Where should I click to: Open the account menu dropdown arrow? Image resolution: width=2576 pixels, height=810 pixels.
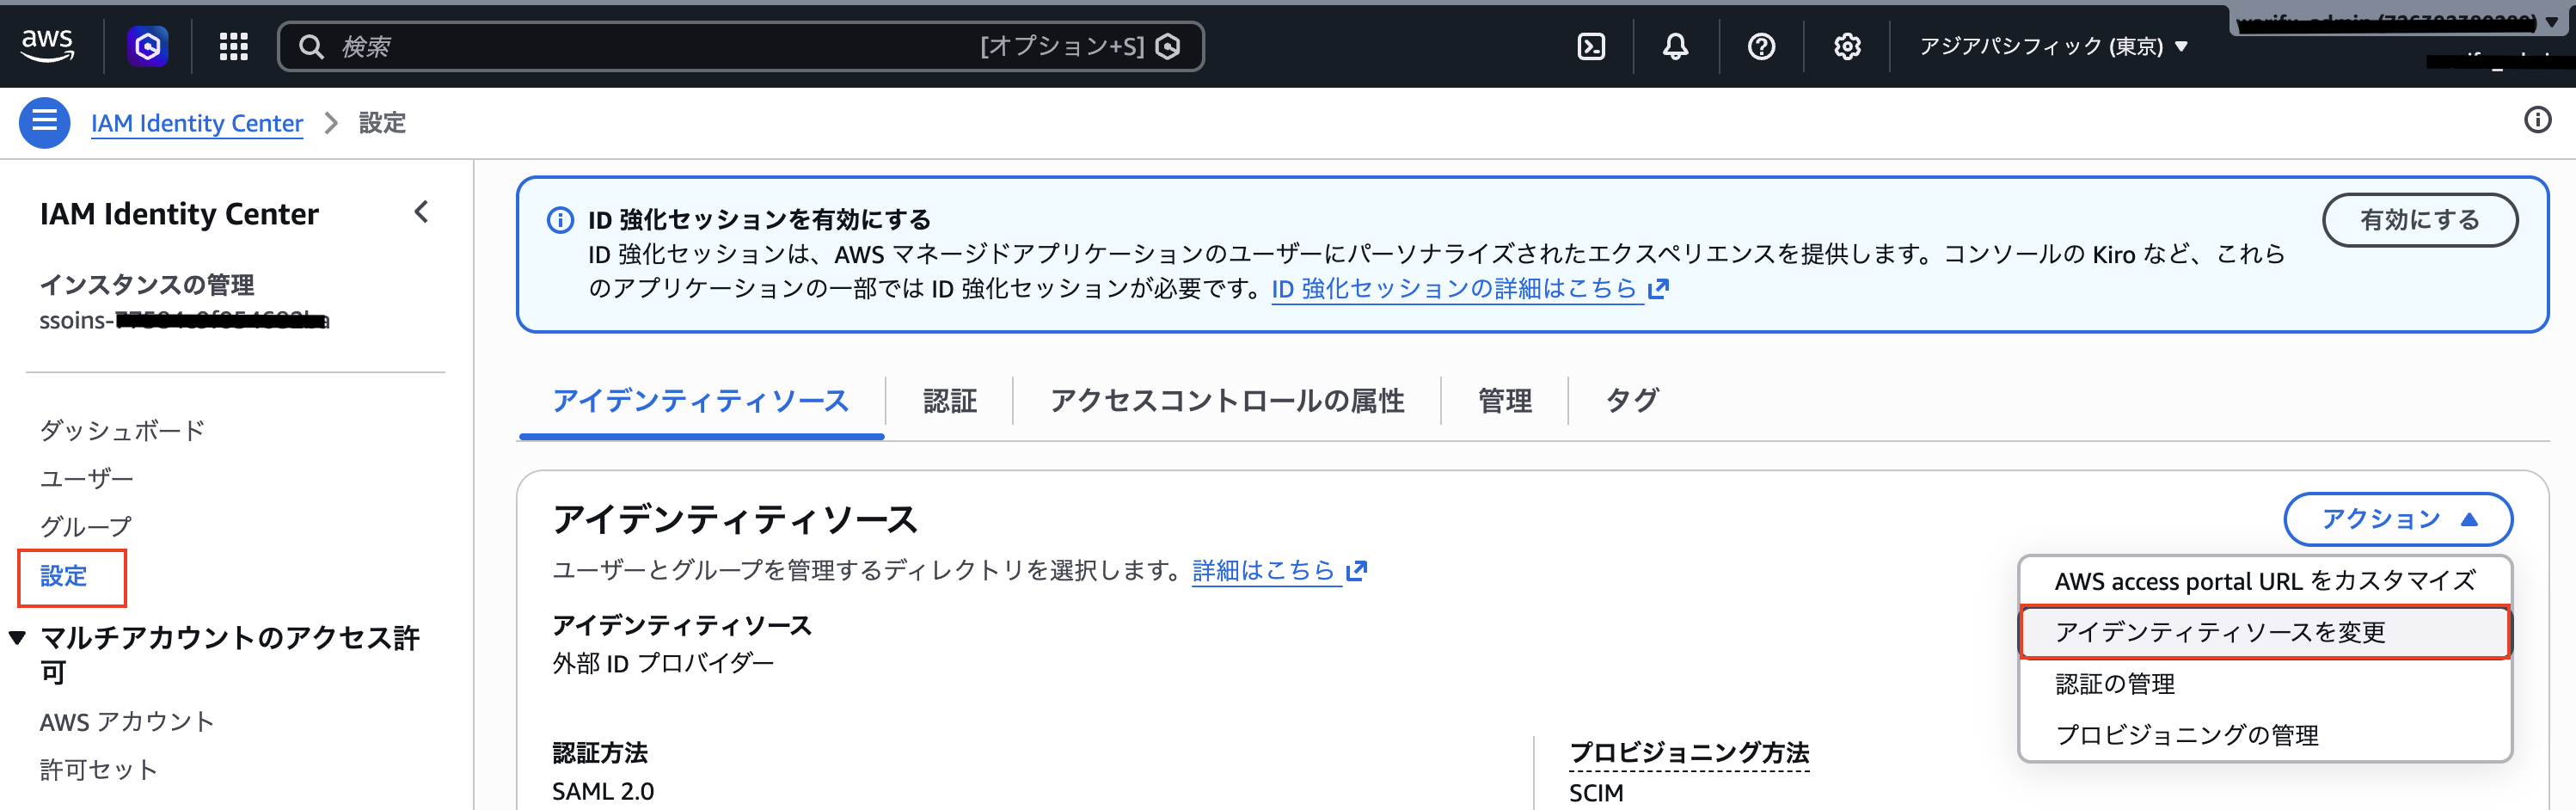(x=2551, y=21)
